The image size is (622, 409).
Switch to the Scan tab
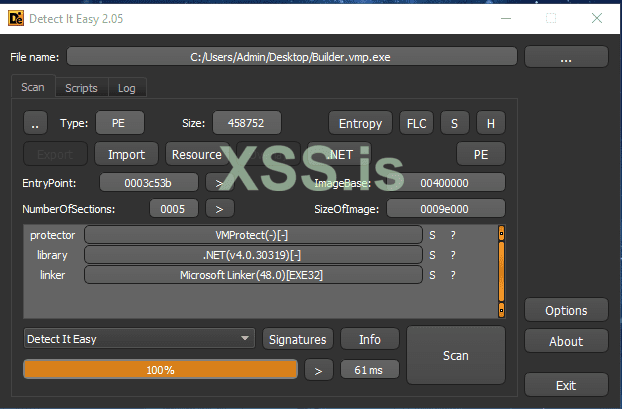click(33, 87)
